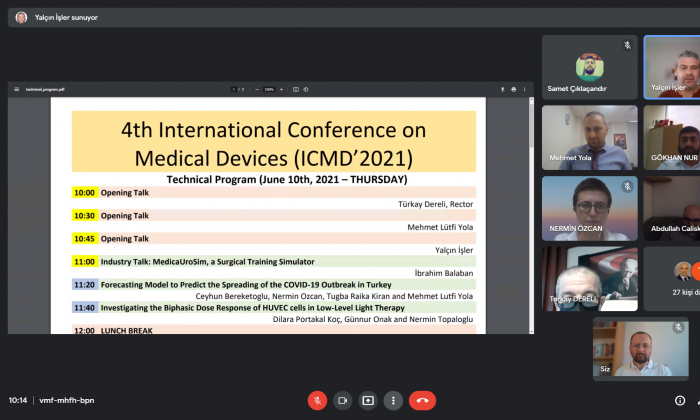The image size is (700, 420).
Task: Open the three-dot more options menu
Action: pyautogui.click(x=393, y=400)
